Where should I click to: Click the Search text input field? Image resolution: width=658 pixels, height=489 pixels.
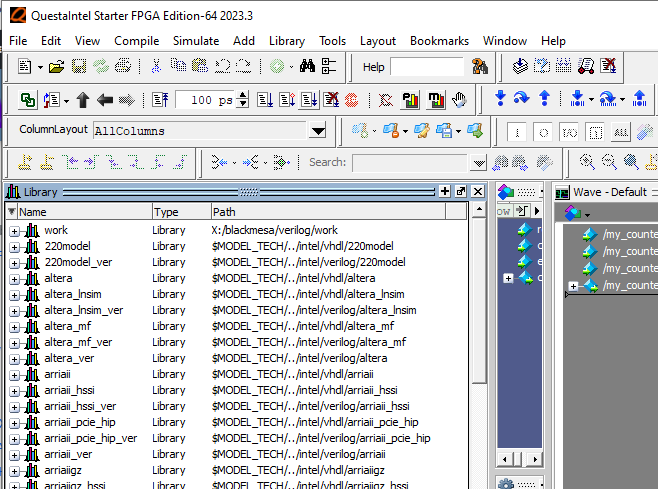pos(410,163)
